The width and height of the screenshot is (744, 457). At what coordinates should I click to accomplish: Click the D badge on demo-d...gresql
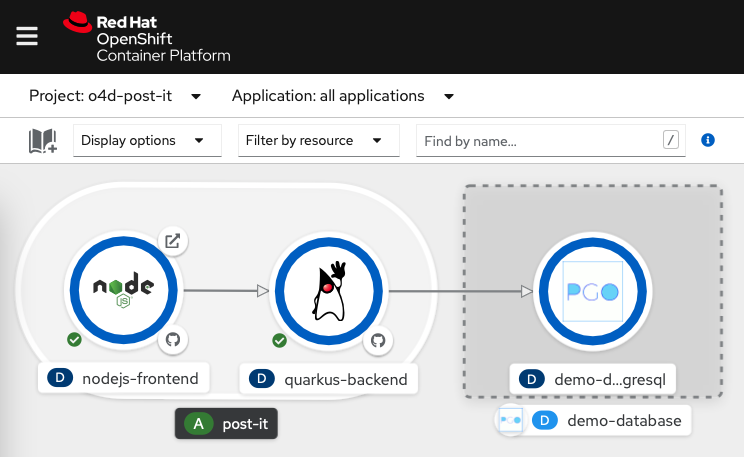pyautogui.click(x=531, y=379)
